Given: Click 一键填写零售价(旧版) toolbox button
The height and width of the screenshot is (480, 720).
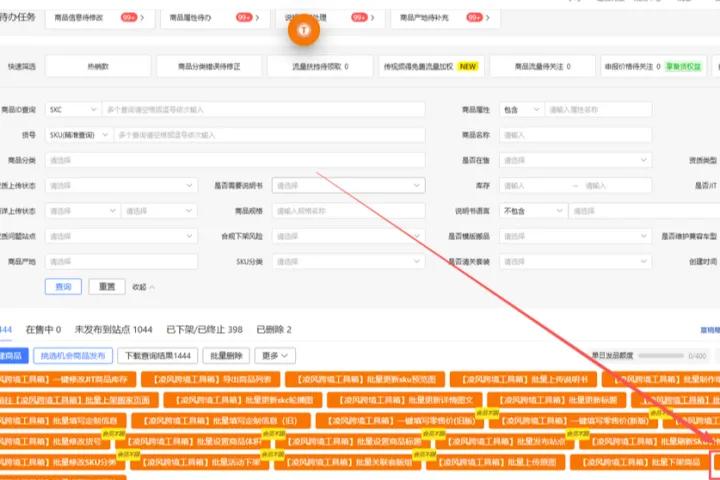Looking at the screenshot, I should (400, 420).
